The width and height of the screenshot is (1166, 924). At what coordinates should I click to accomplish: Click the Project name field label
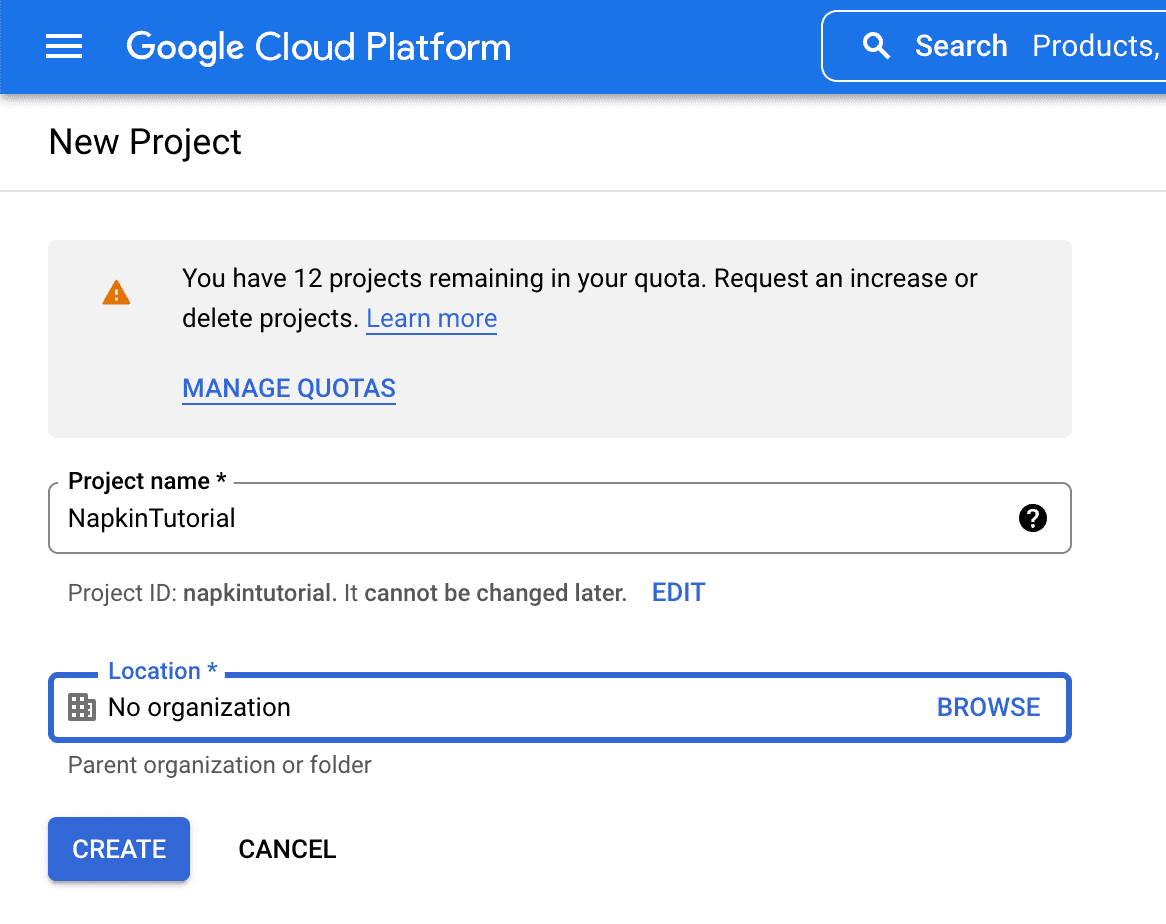(139, 481)
